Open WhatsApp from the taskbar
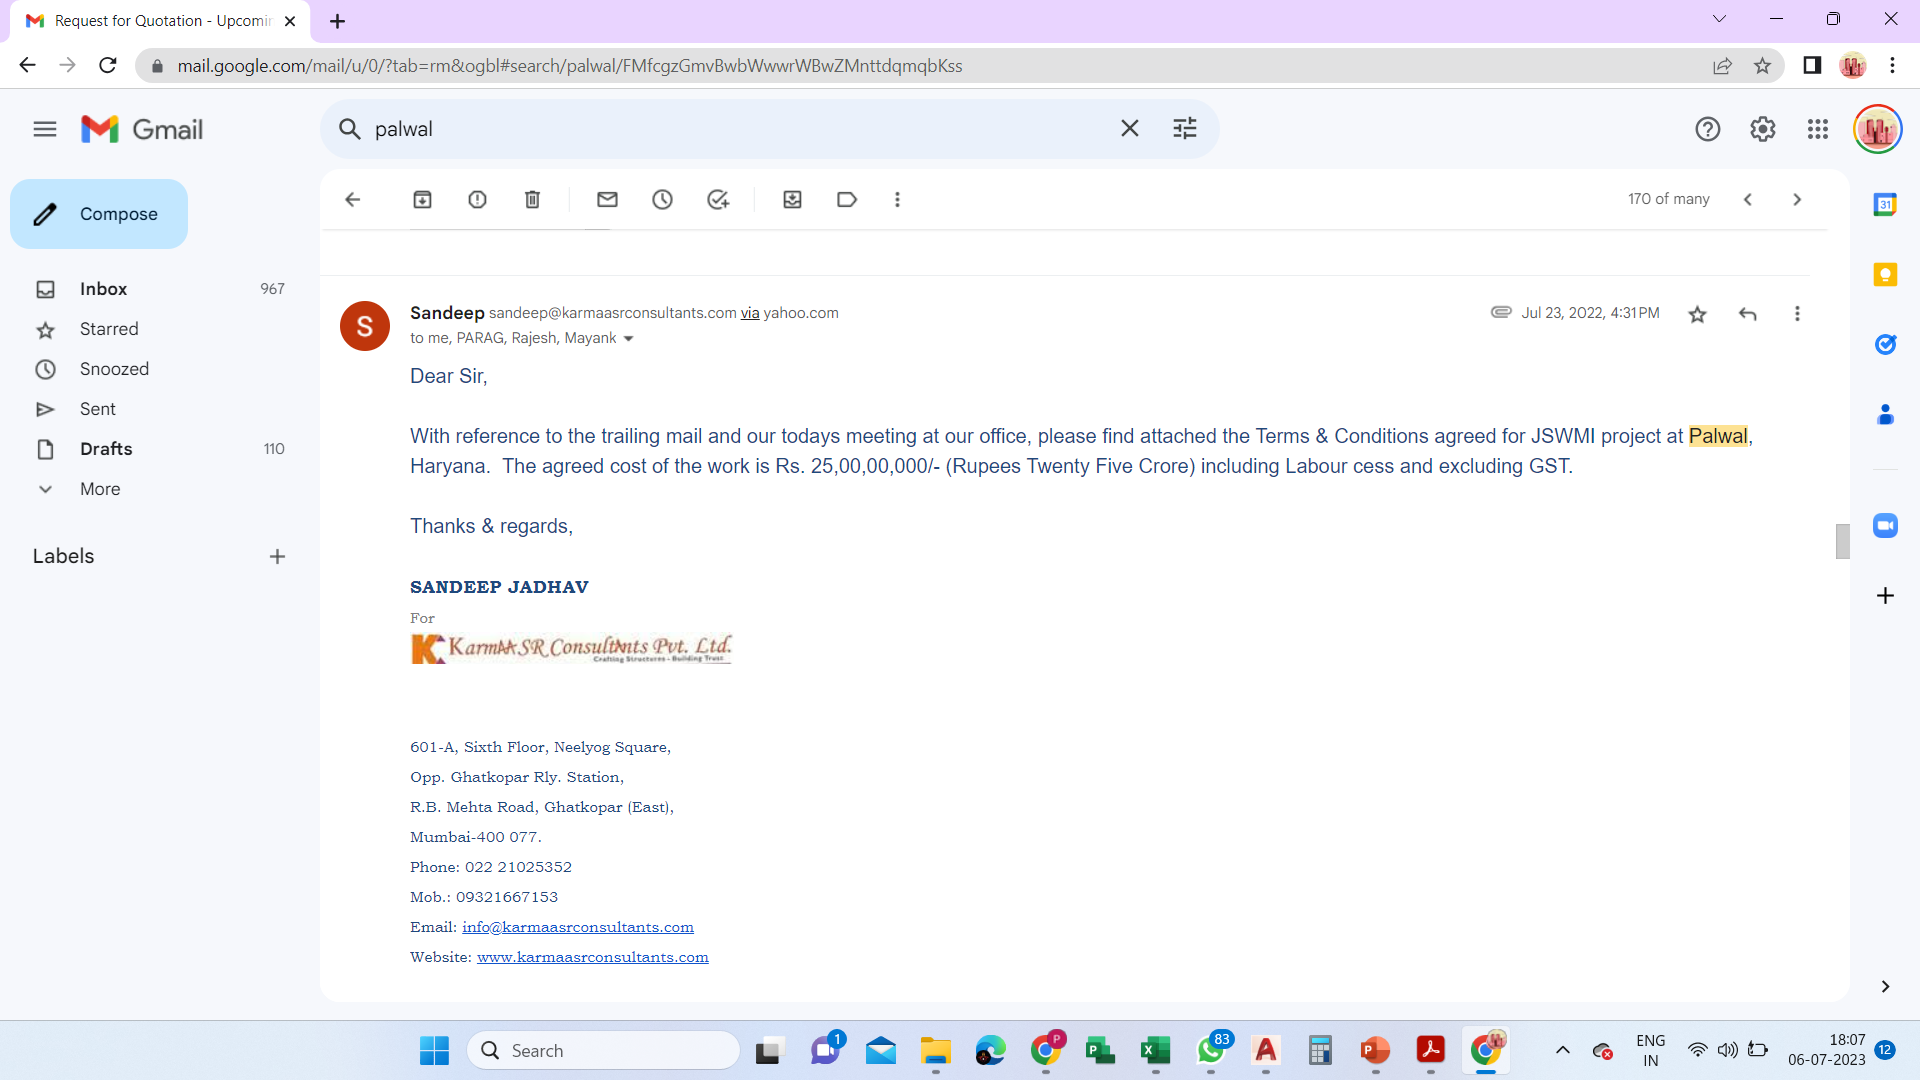The width and height of the screenshot is (1920, 1080). 1211,1050
